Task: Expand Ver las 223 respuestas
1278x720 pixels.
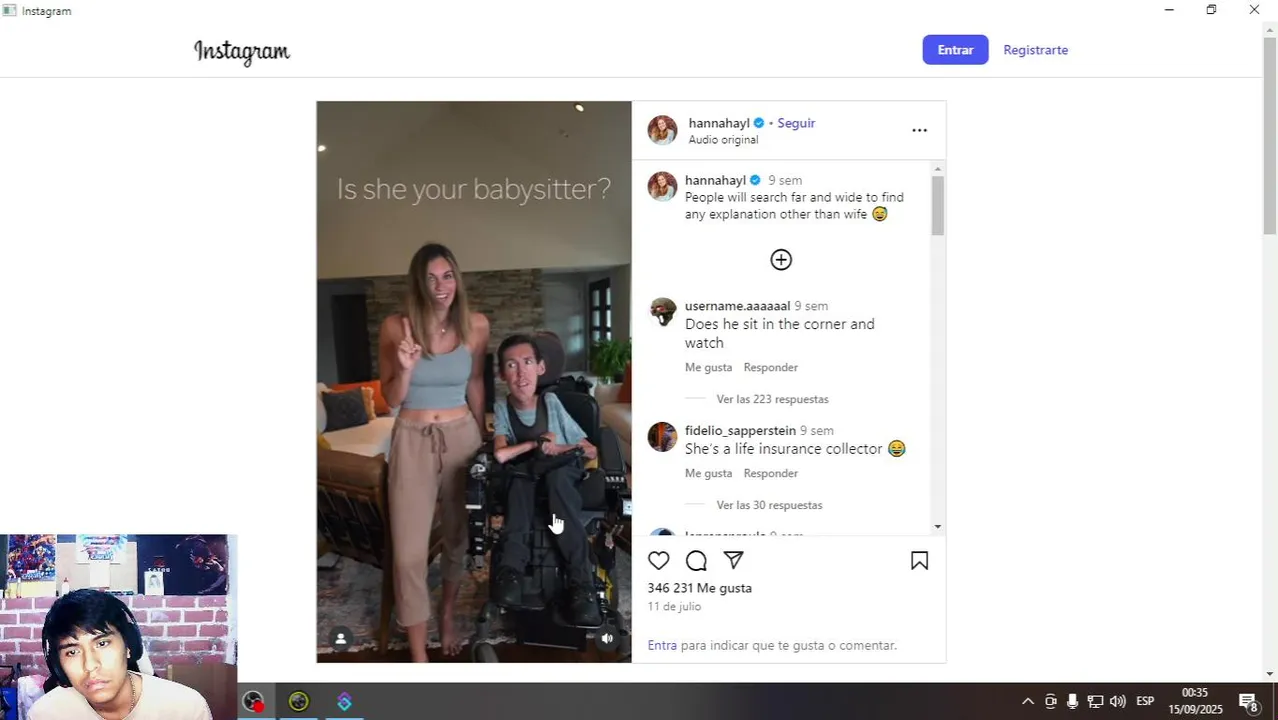Action: (772, 399)
